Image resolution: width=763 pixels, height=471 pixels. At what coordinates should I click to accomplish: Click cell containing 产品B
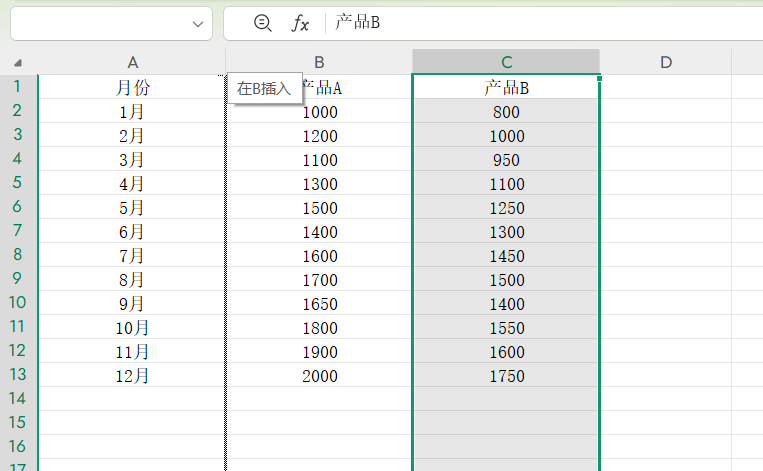pyautogui.click(x=506, y=88)
